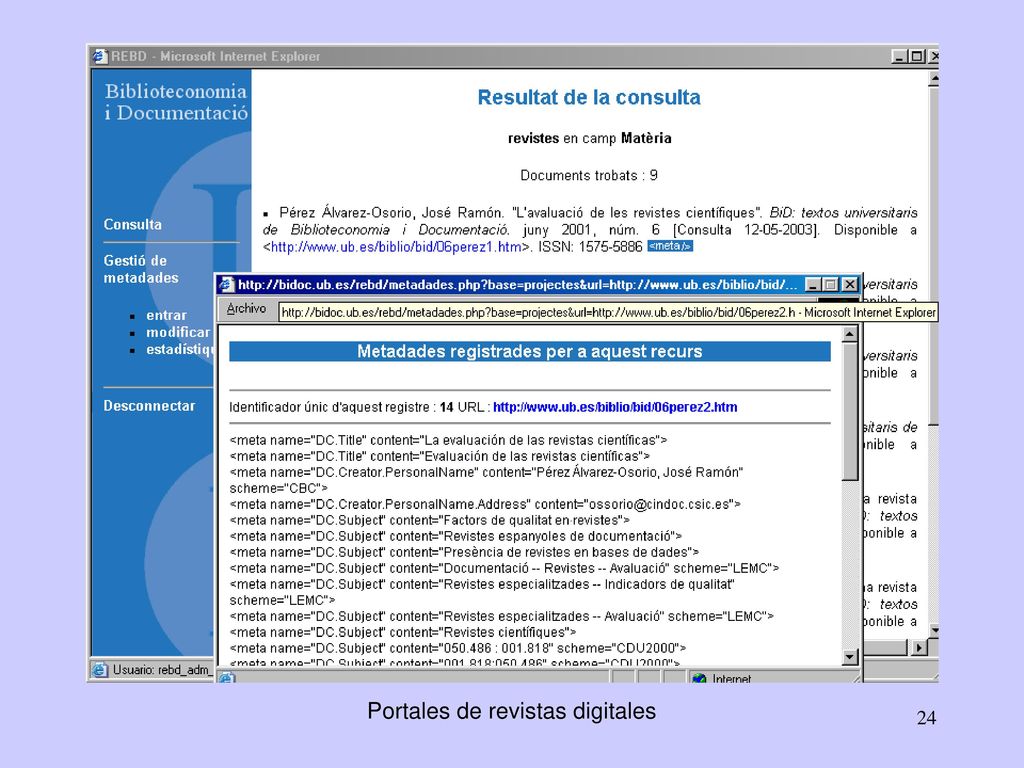This screenshot has height=768, width=1024.
Task: Click the REBD window's scrollbar up arrow
Action: point(934,79)
